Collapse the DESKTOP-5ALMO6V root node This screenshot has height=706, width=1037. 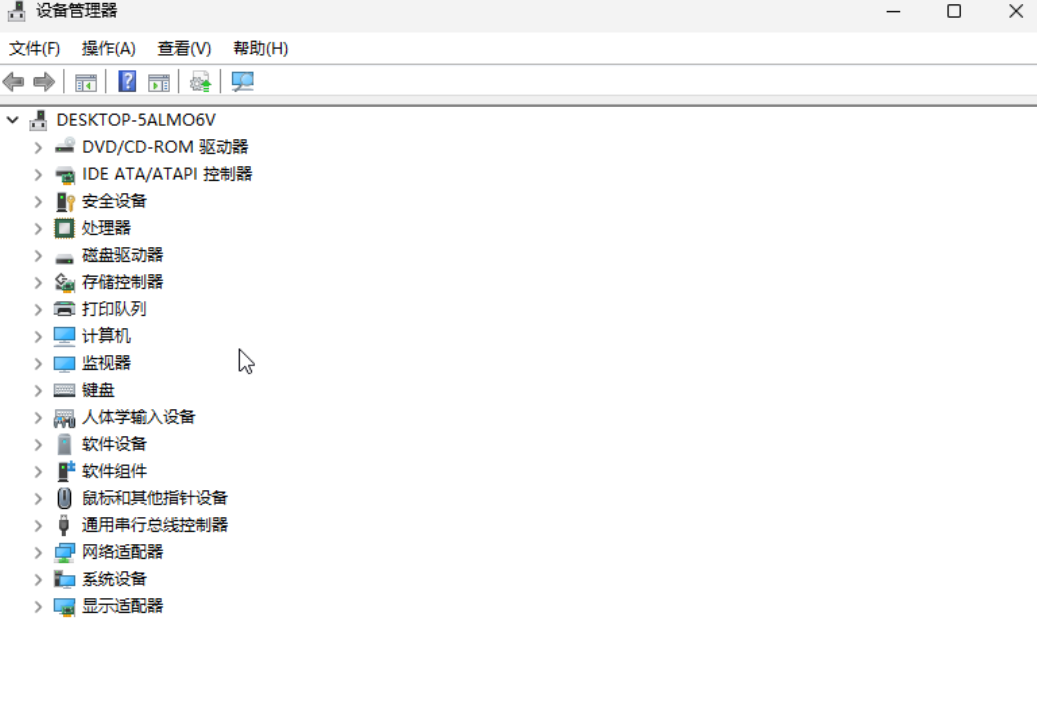pos(13,120)
